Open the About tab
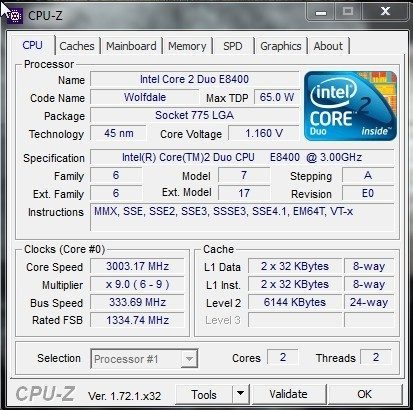 328,46
